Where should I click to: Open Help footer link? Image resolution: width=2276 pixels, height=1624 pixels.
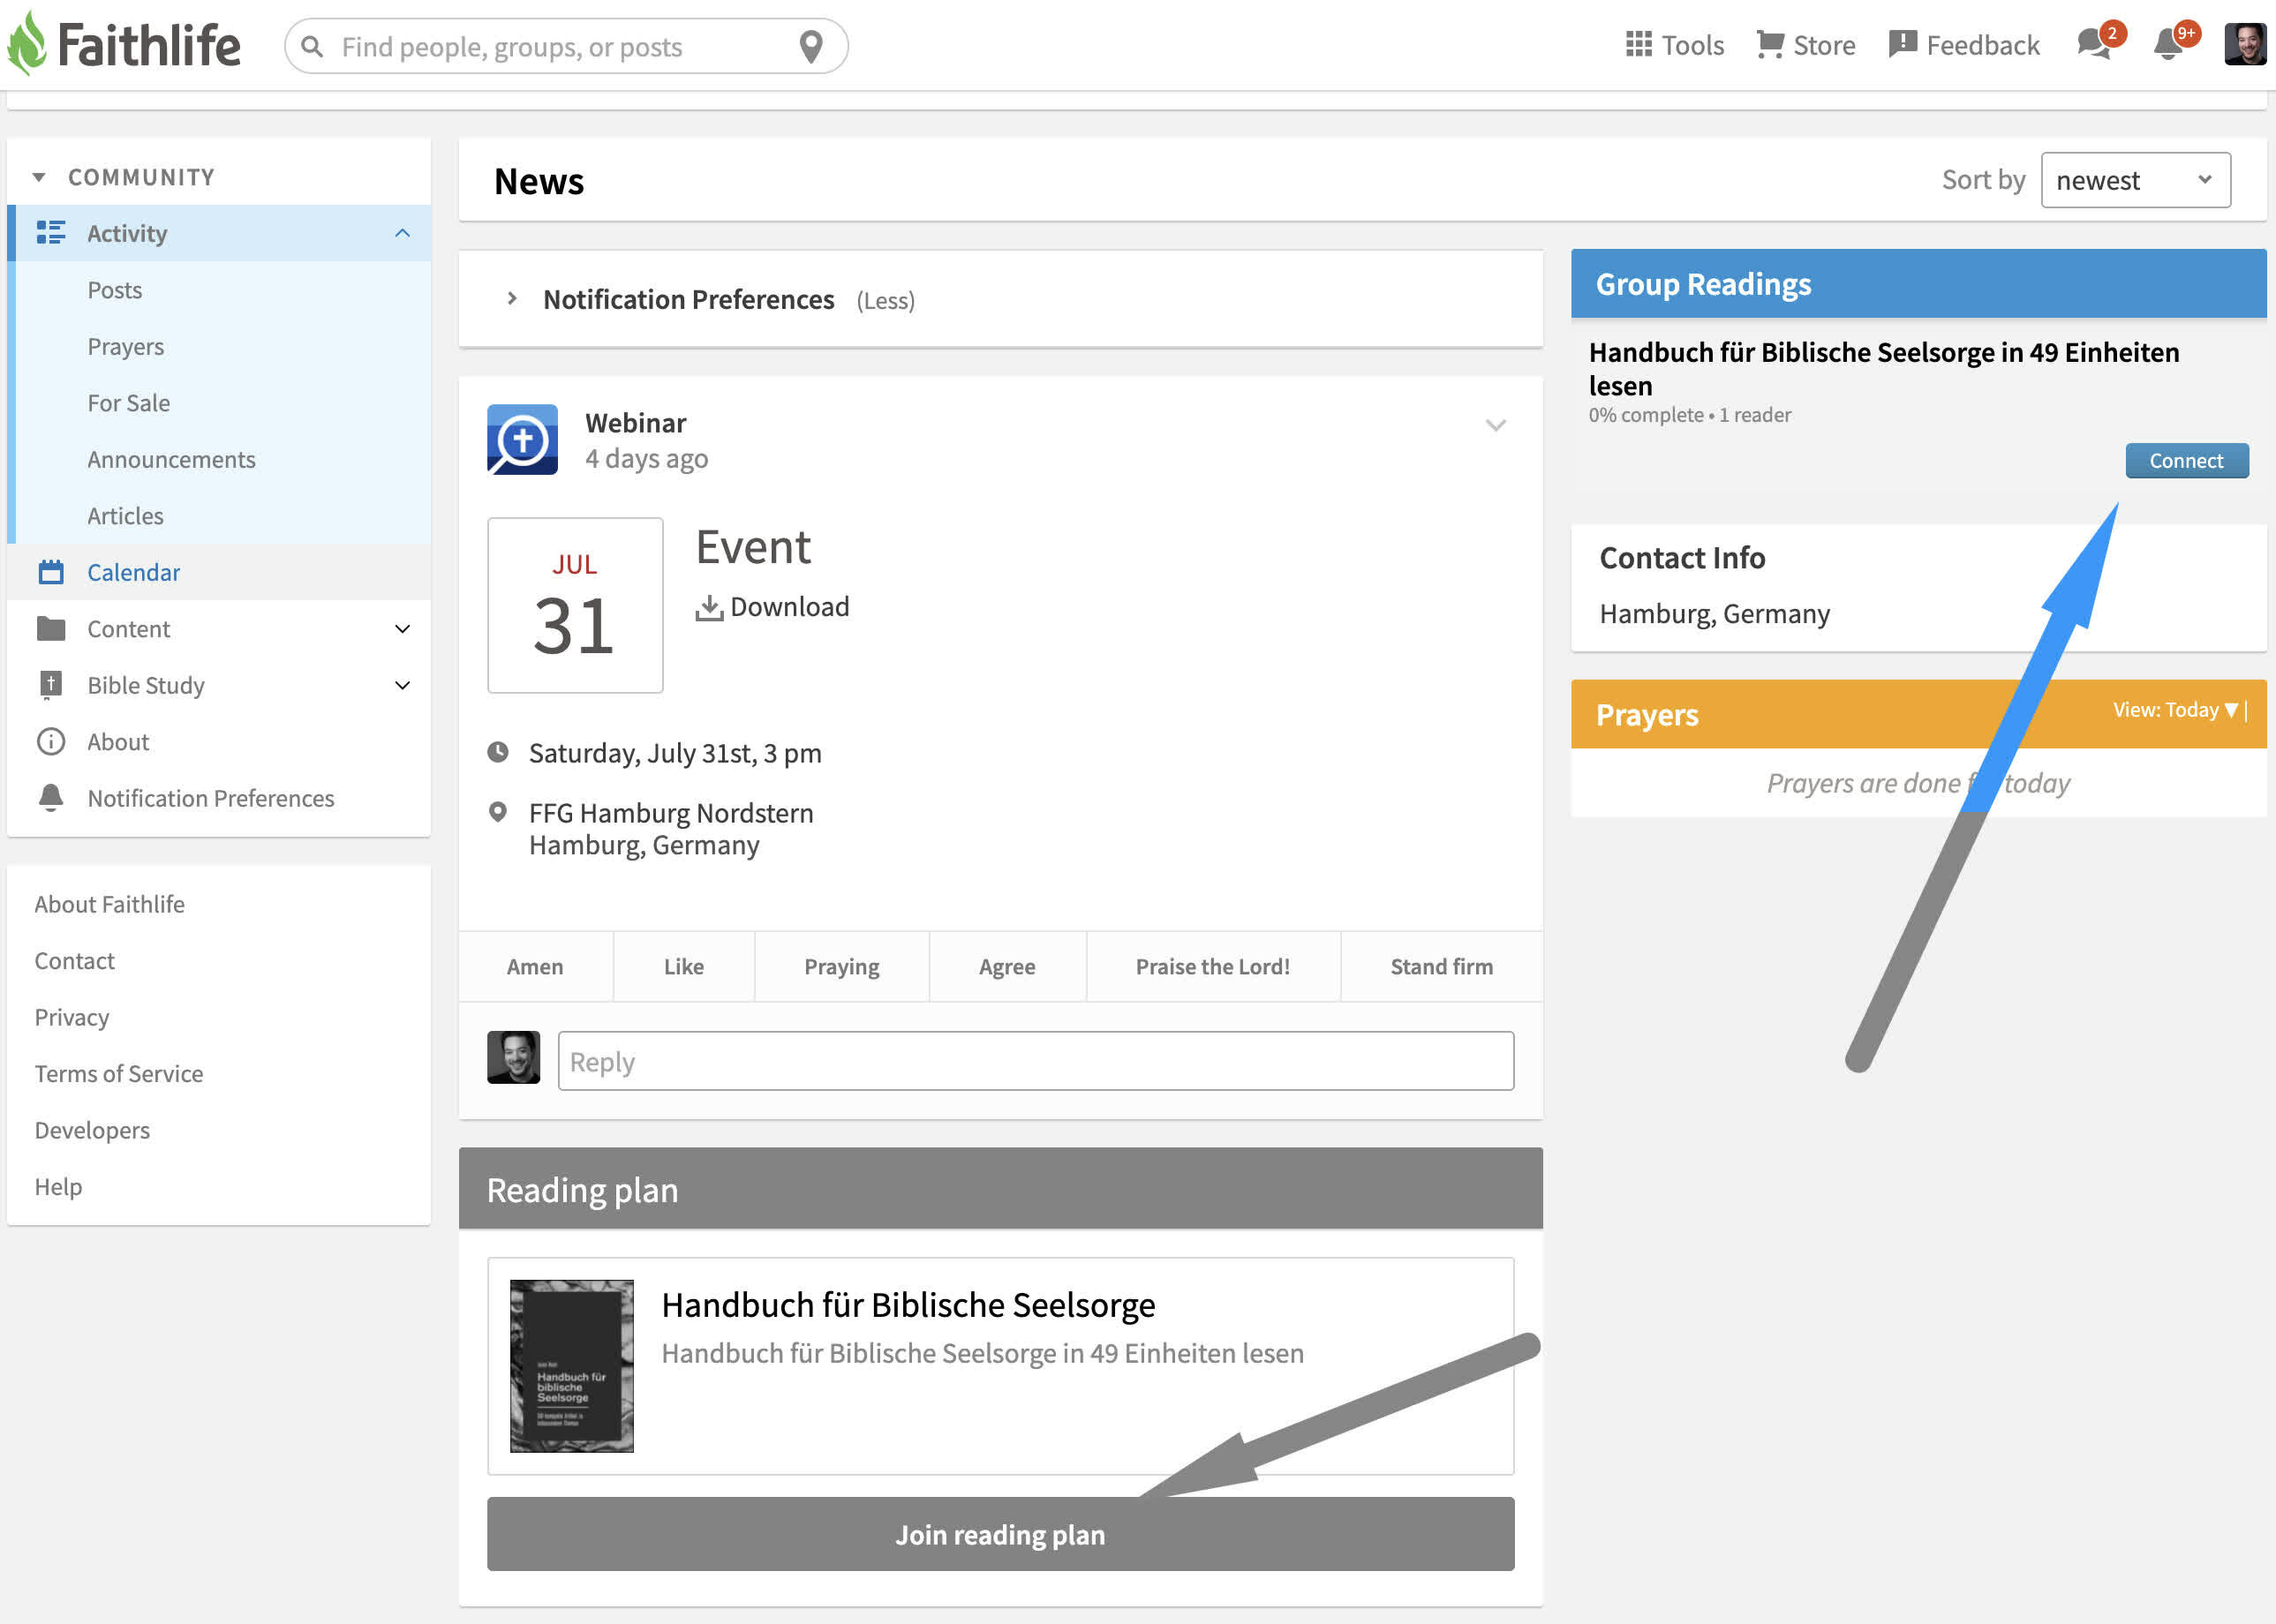tap(58, 1186)
